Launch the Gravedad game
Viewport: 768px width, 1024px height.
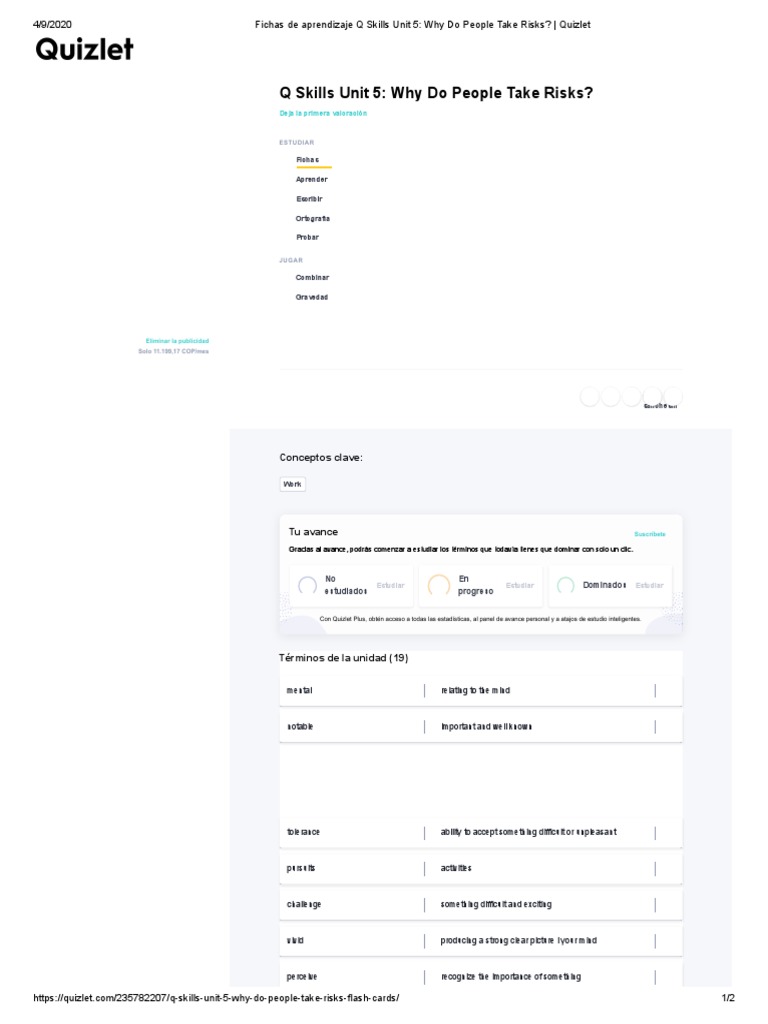[311, 297]
